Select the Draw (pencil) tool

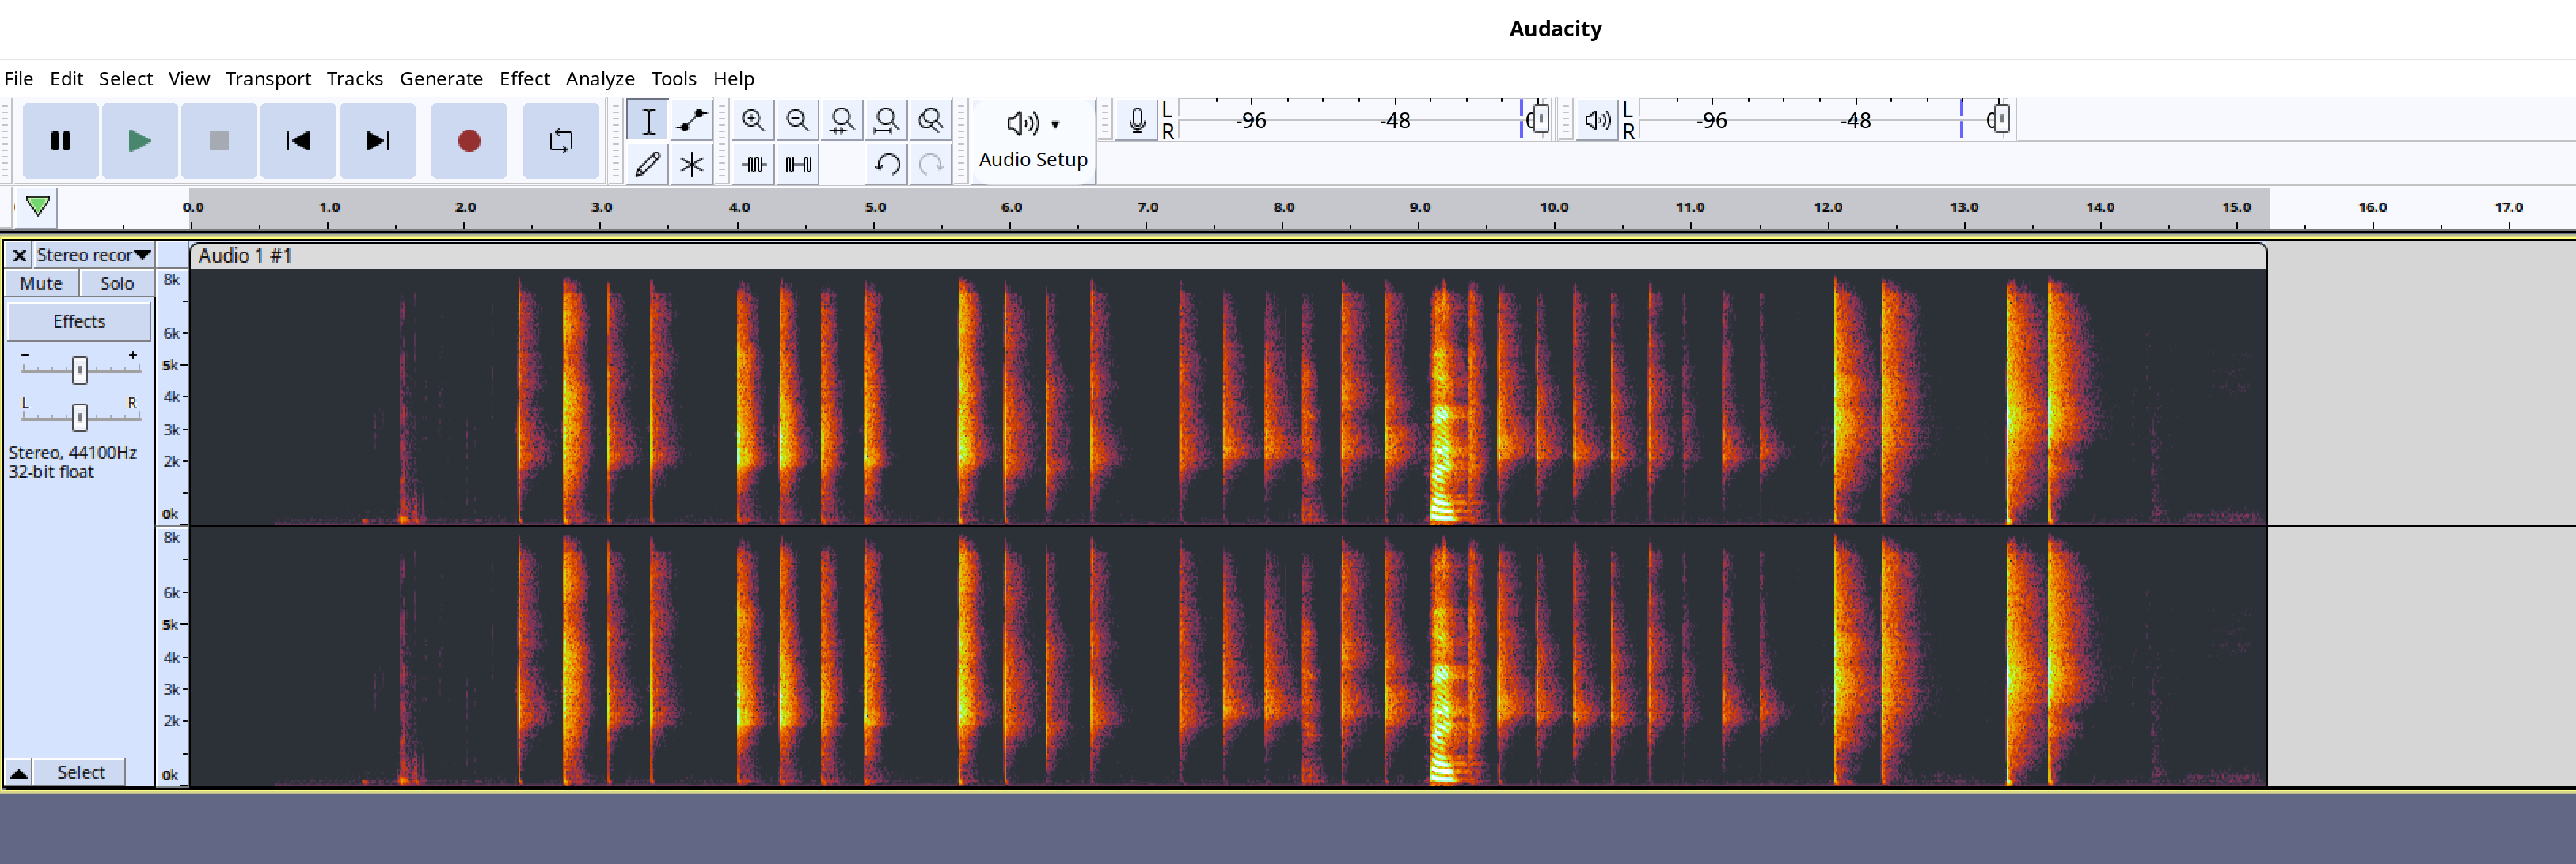click(x=648, y=164)
